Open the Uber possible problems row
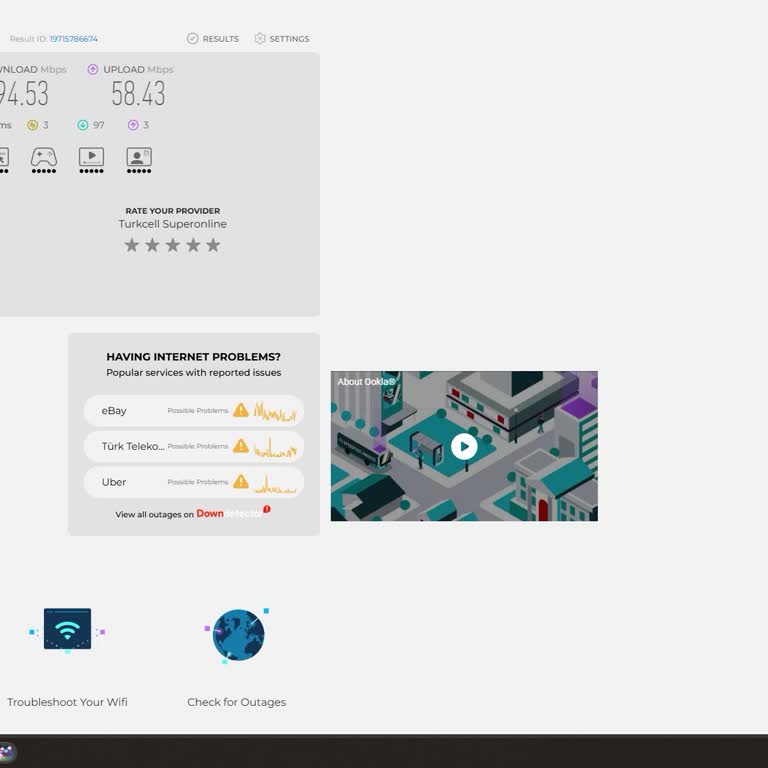This screenshot has width=768, height=768. [194, 482]
